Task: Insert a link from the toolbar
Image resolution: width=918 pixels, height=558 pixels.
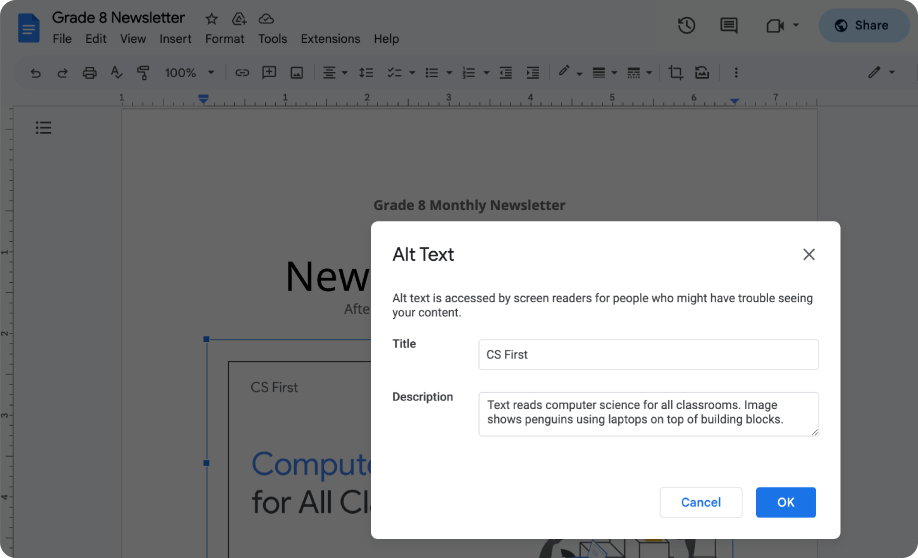Action: [x=242, y=73]
